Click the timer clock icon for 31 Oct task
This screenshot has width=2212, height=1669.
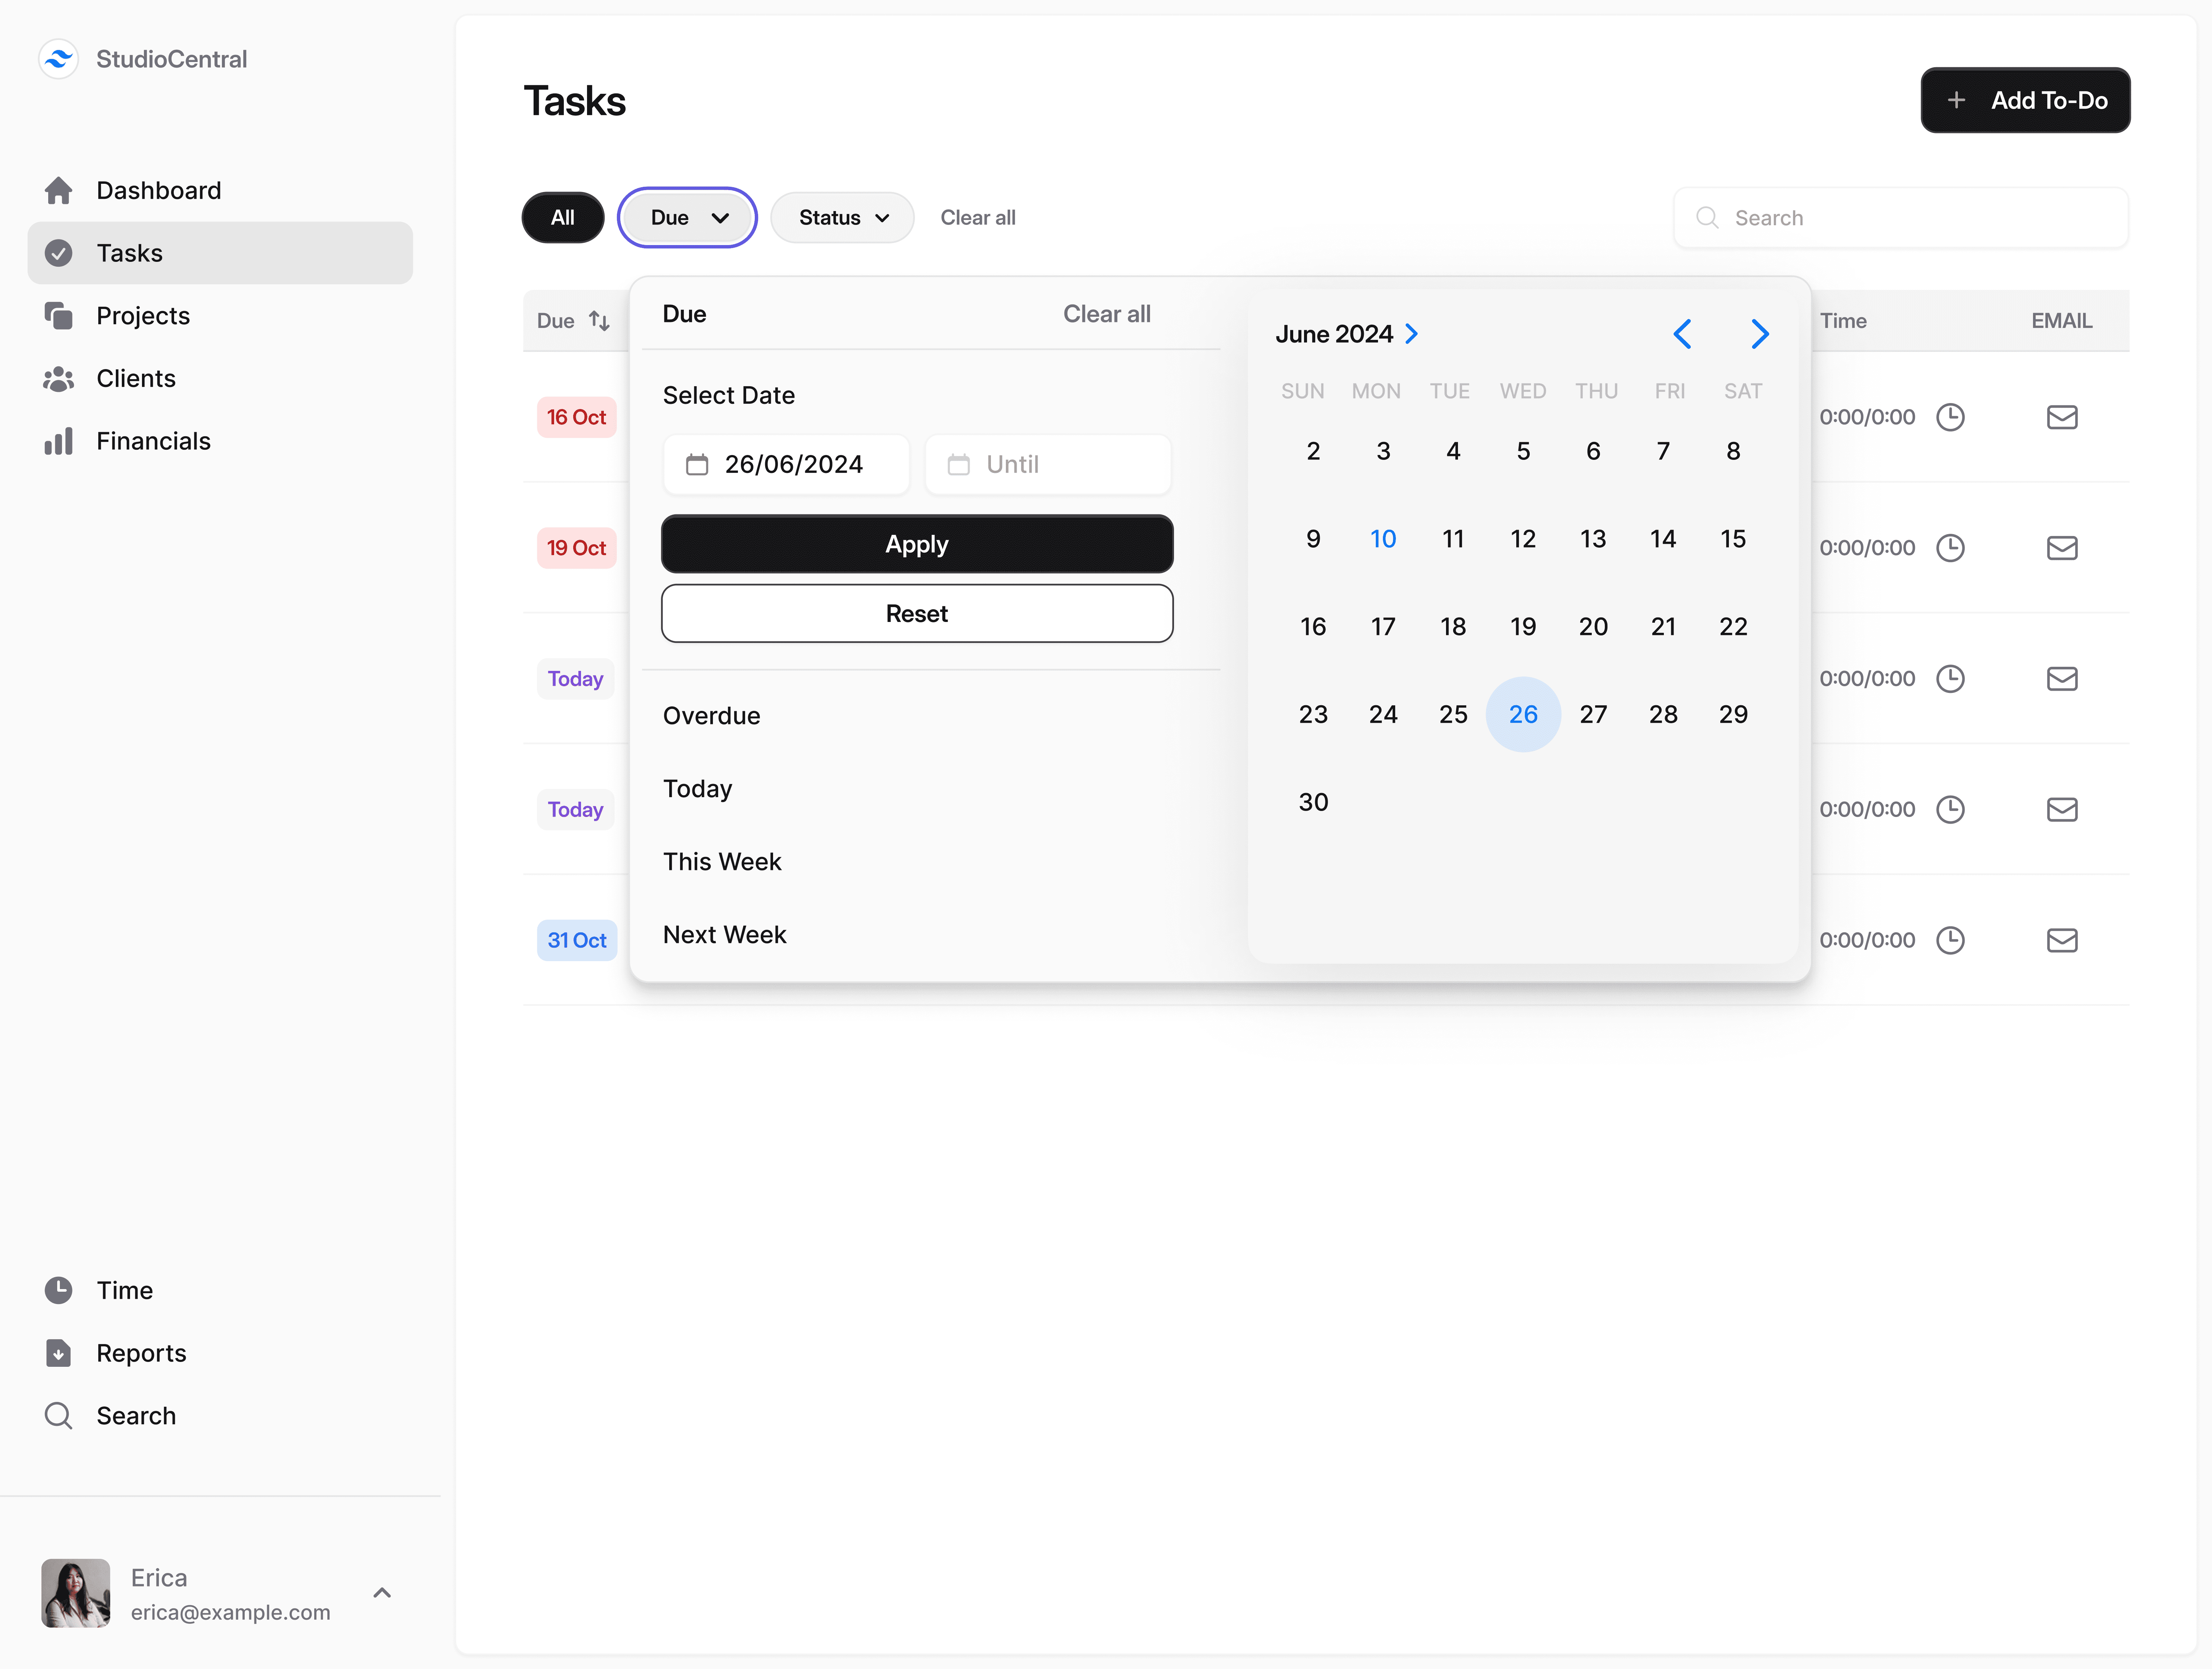[1950, 940]
